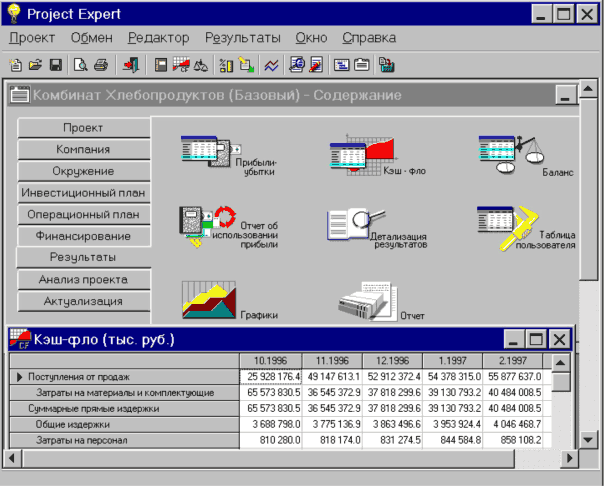Screen dimensions: 604x486
Task: Click the horizontal scrollbar right arrow
Action: [x=570, y=458]
